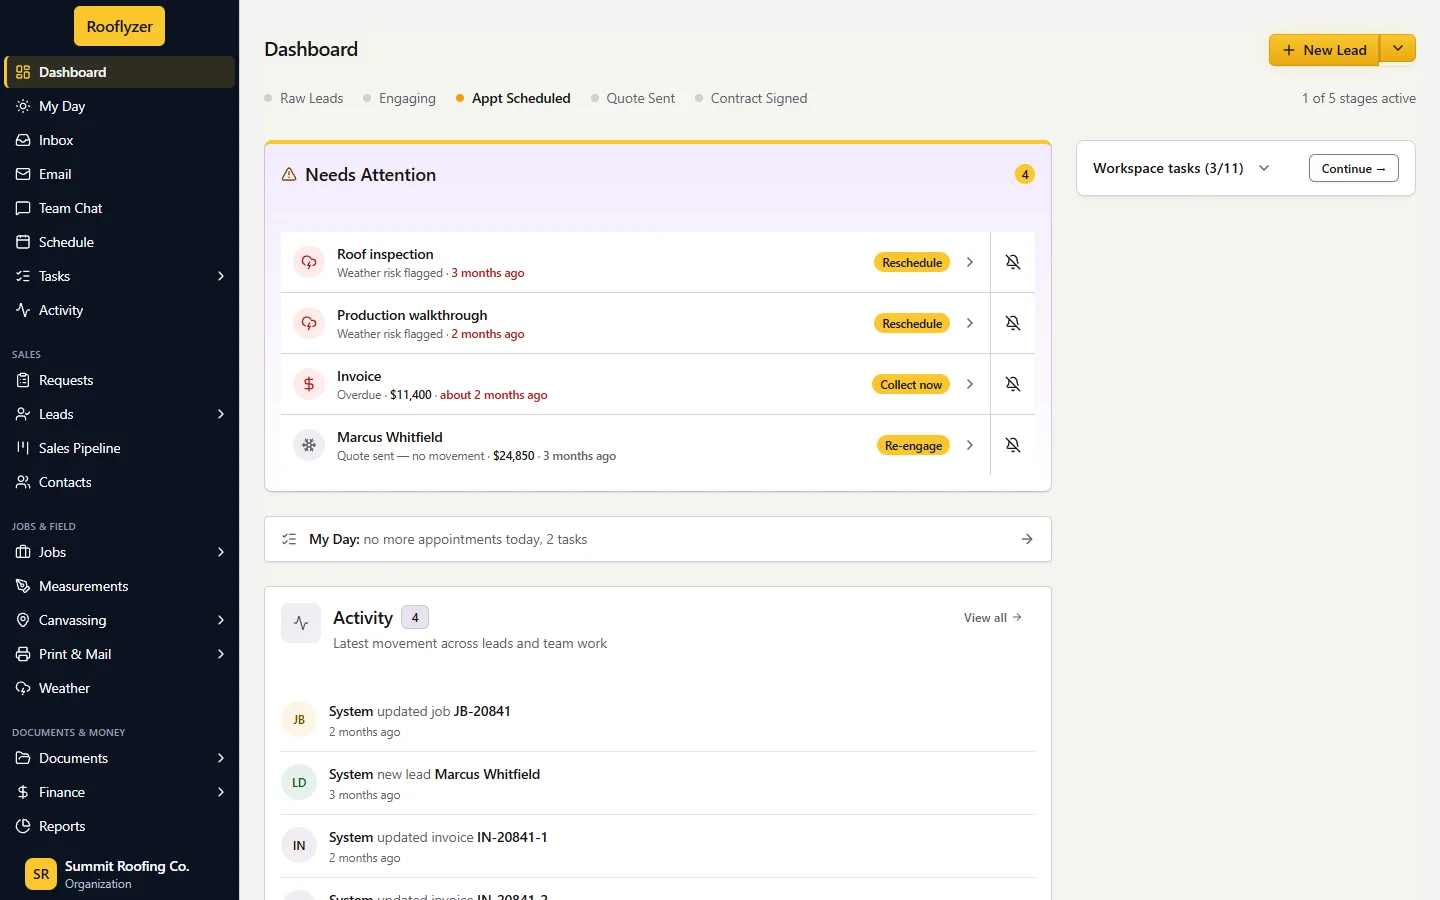Mute the Roof inspection alert
1440x900 pixels.
(1013, 262)
